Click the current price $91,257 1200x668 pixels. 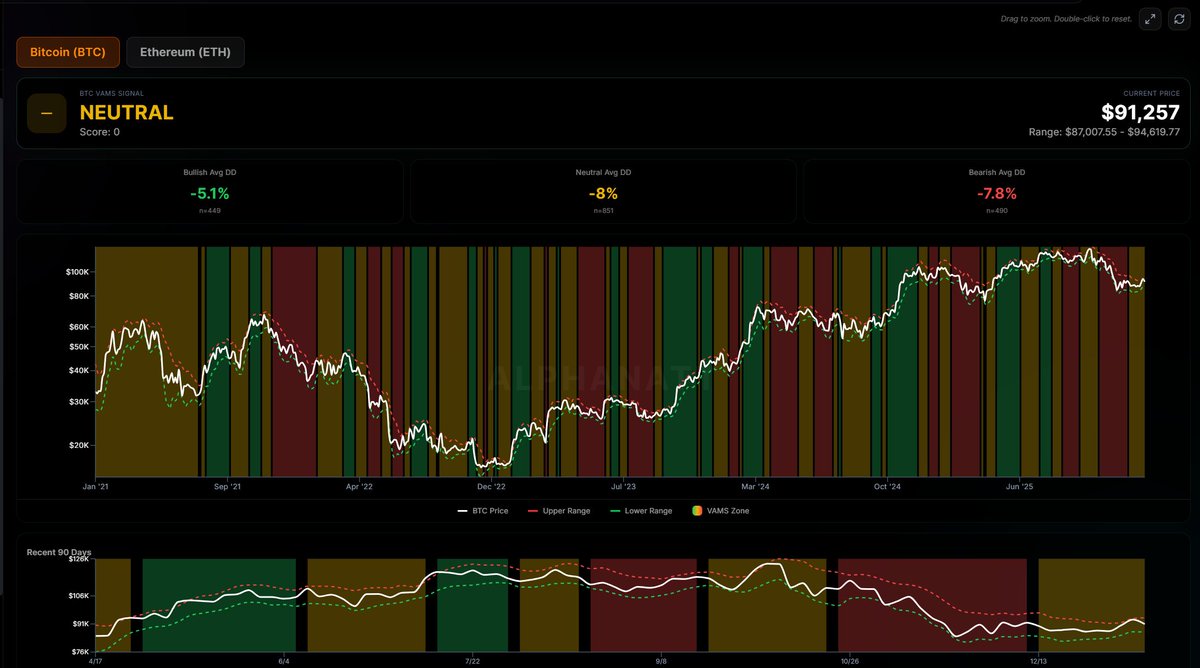point(1140,113)
